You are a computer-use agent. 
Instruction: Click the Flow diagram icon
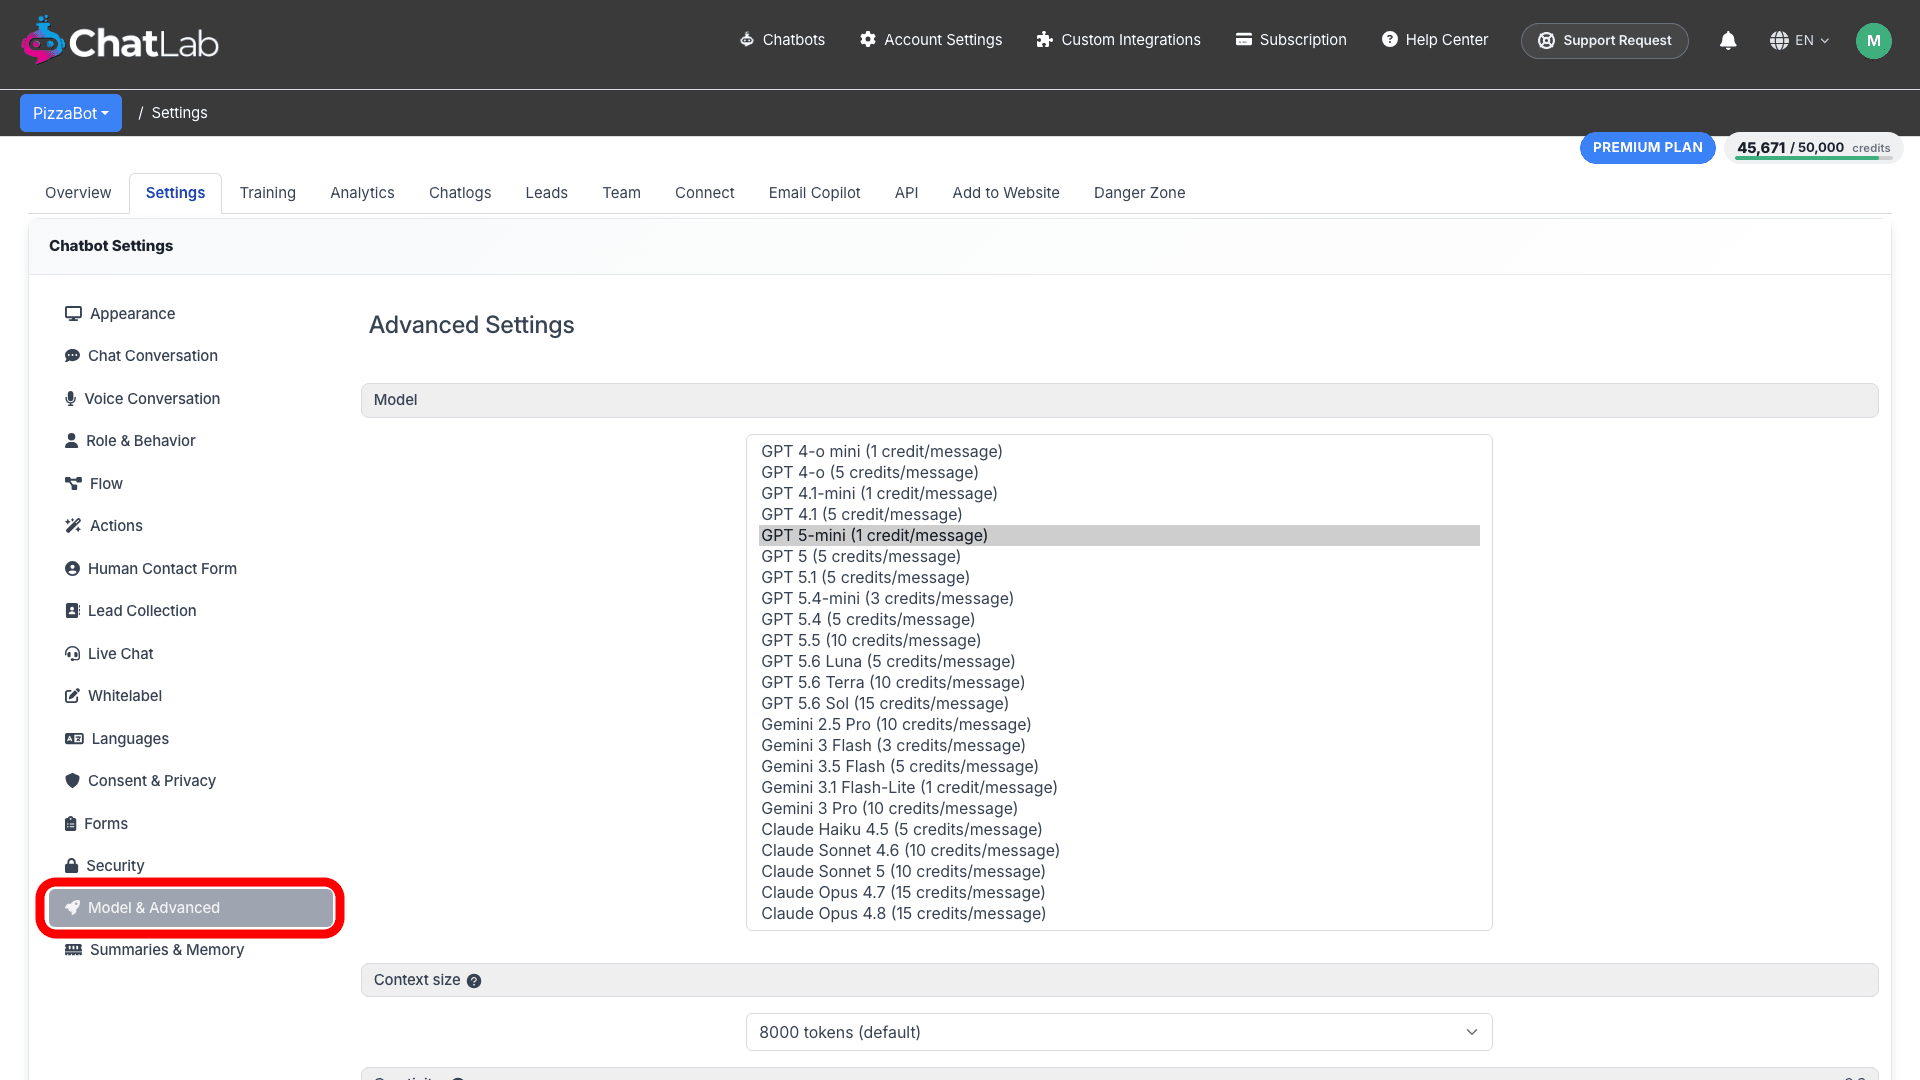click(x=73, y=484)
